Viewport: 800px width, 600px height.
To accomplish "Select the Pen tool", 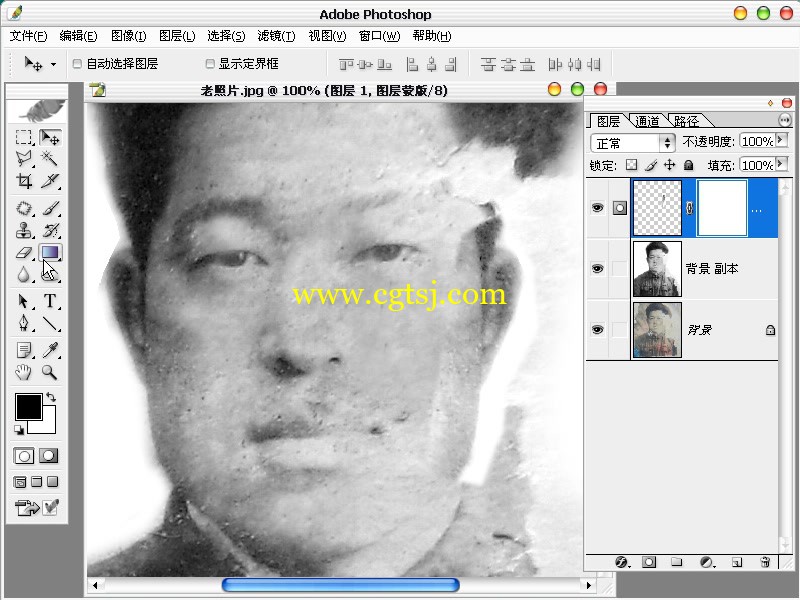I will 23,323.
